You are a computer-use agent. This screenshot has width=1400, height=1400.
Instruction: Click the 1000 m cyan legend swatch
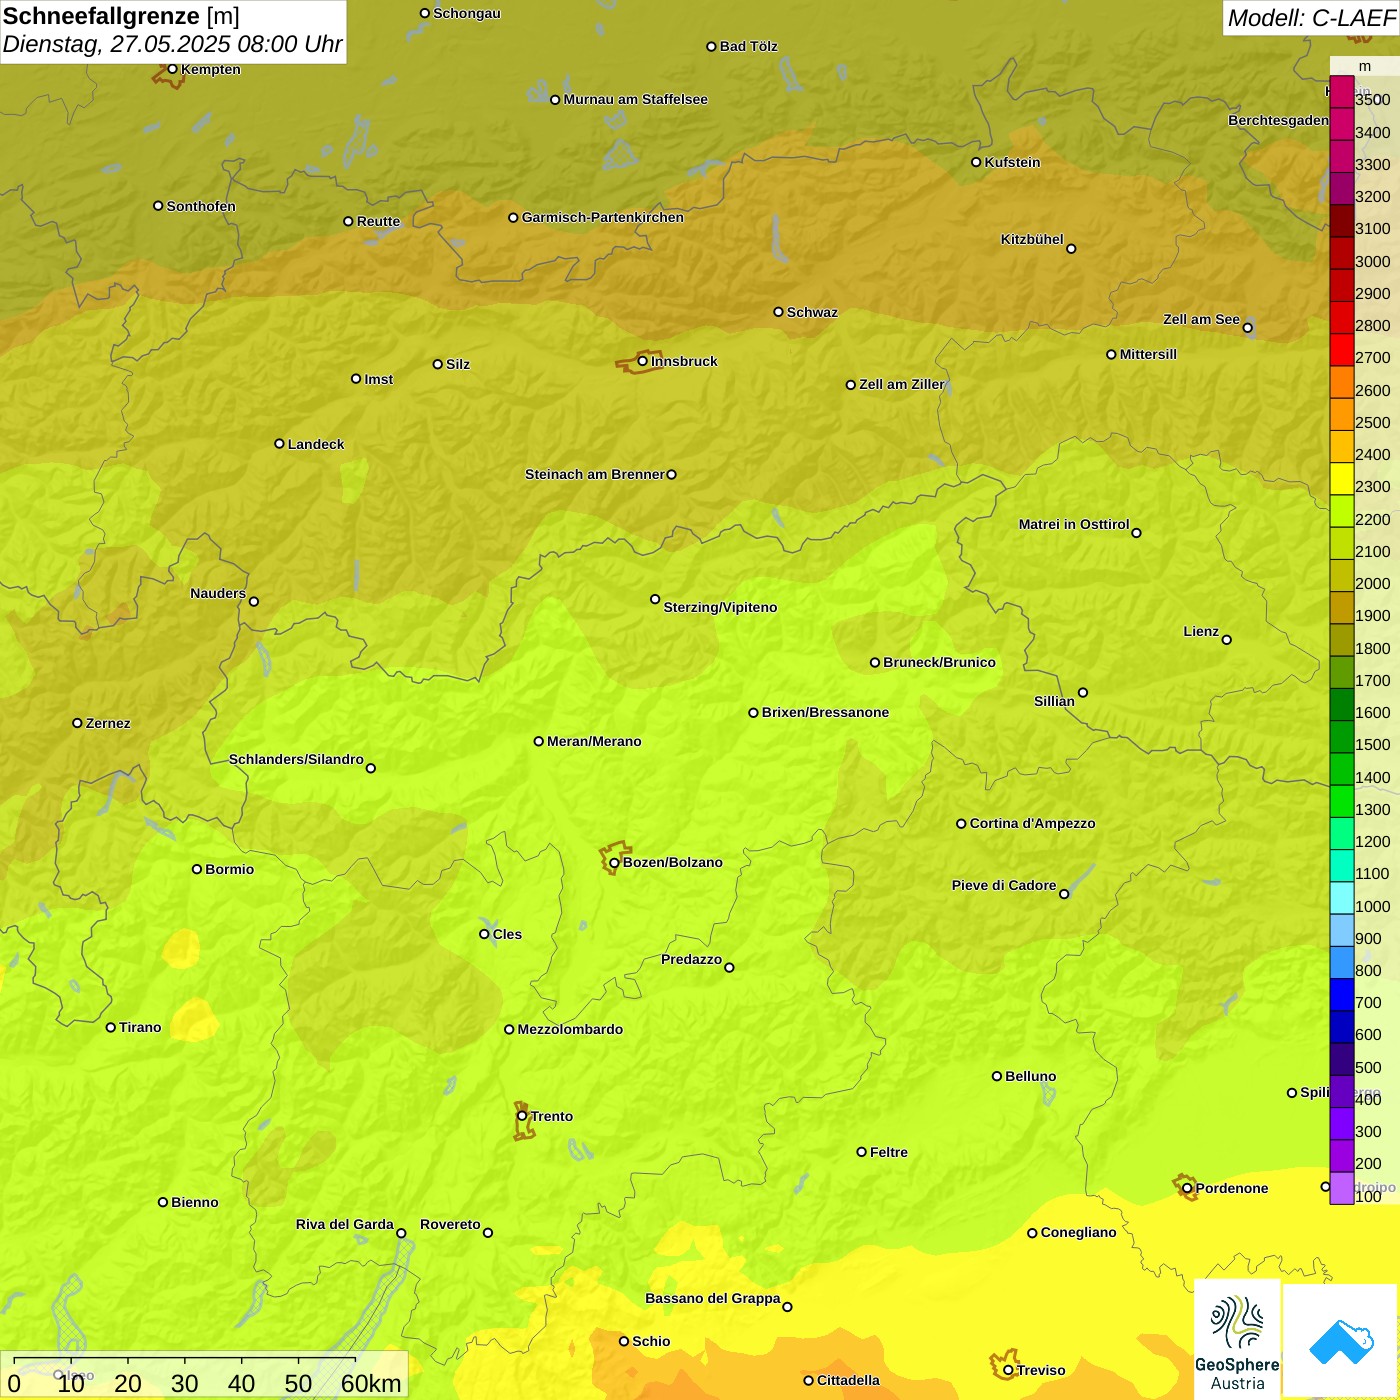[1341, 898]
